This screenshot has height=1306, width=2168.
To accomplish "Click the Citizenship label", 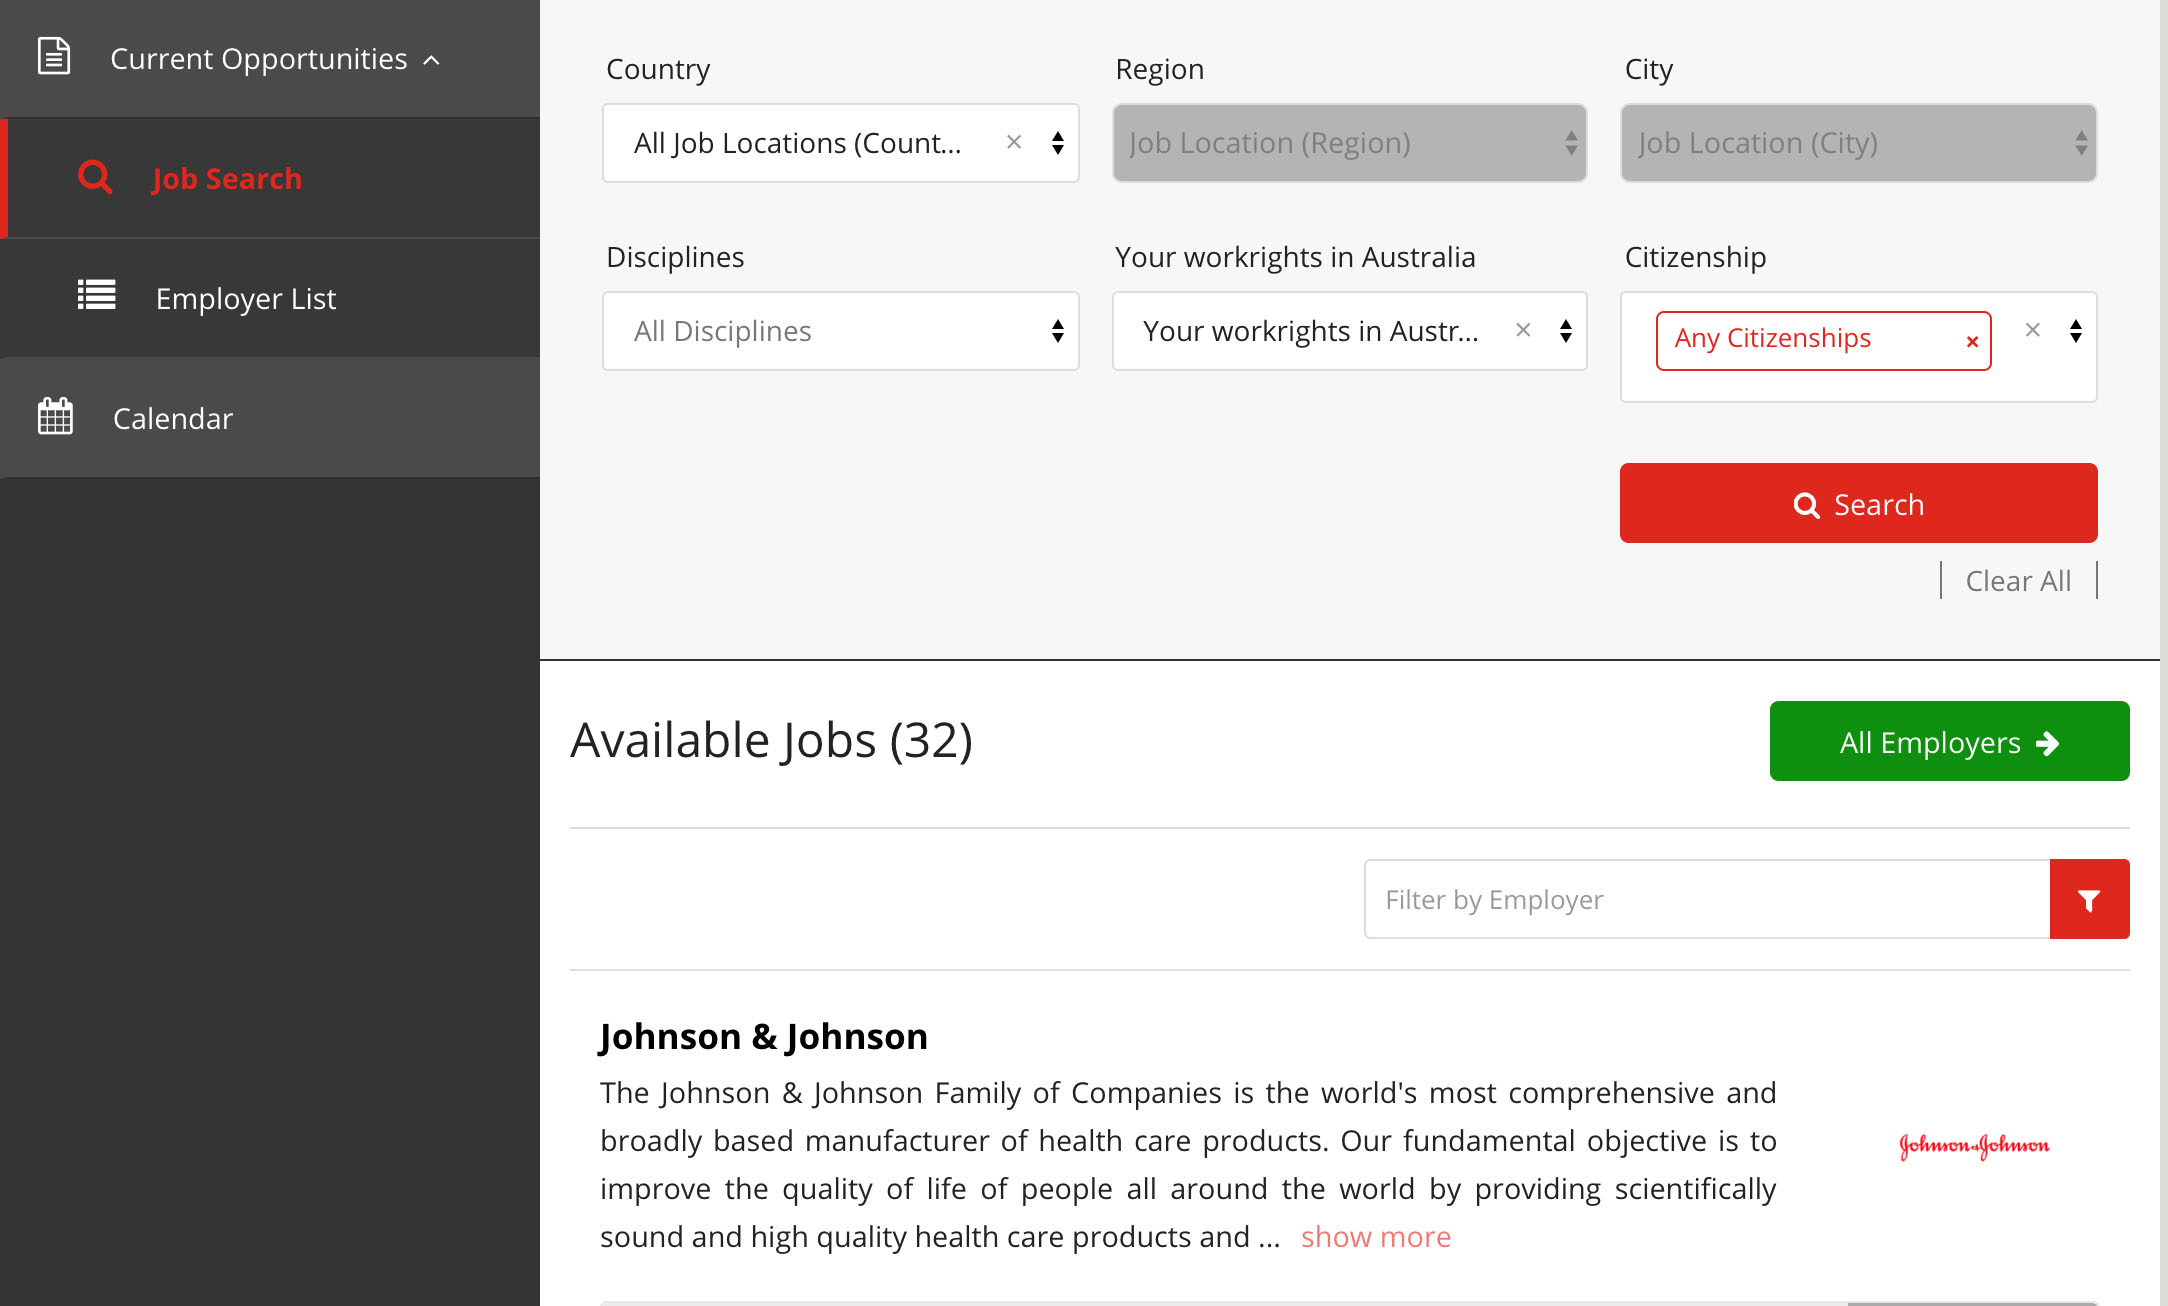I will tap(1695, 257).
